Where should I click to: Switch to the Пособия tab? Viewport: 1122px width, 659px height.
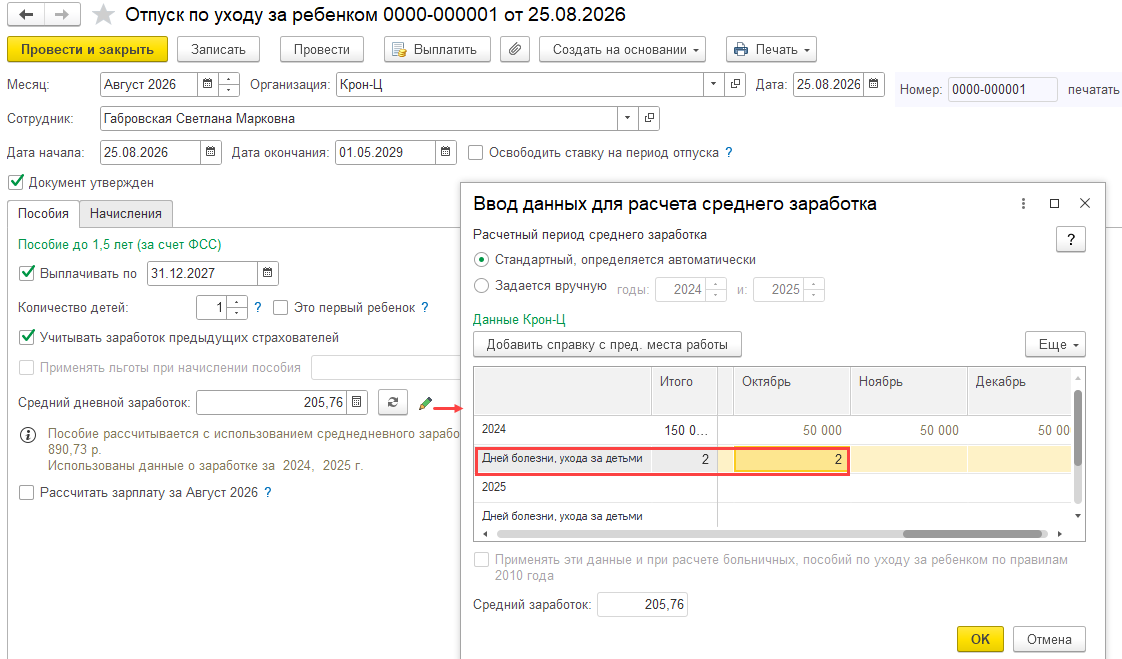[43, 213]
